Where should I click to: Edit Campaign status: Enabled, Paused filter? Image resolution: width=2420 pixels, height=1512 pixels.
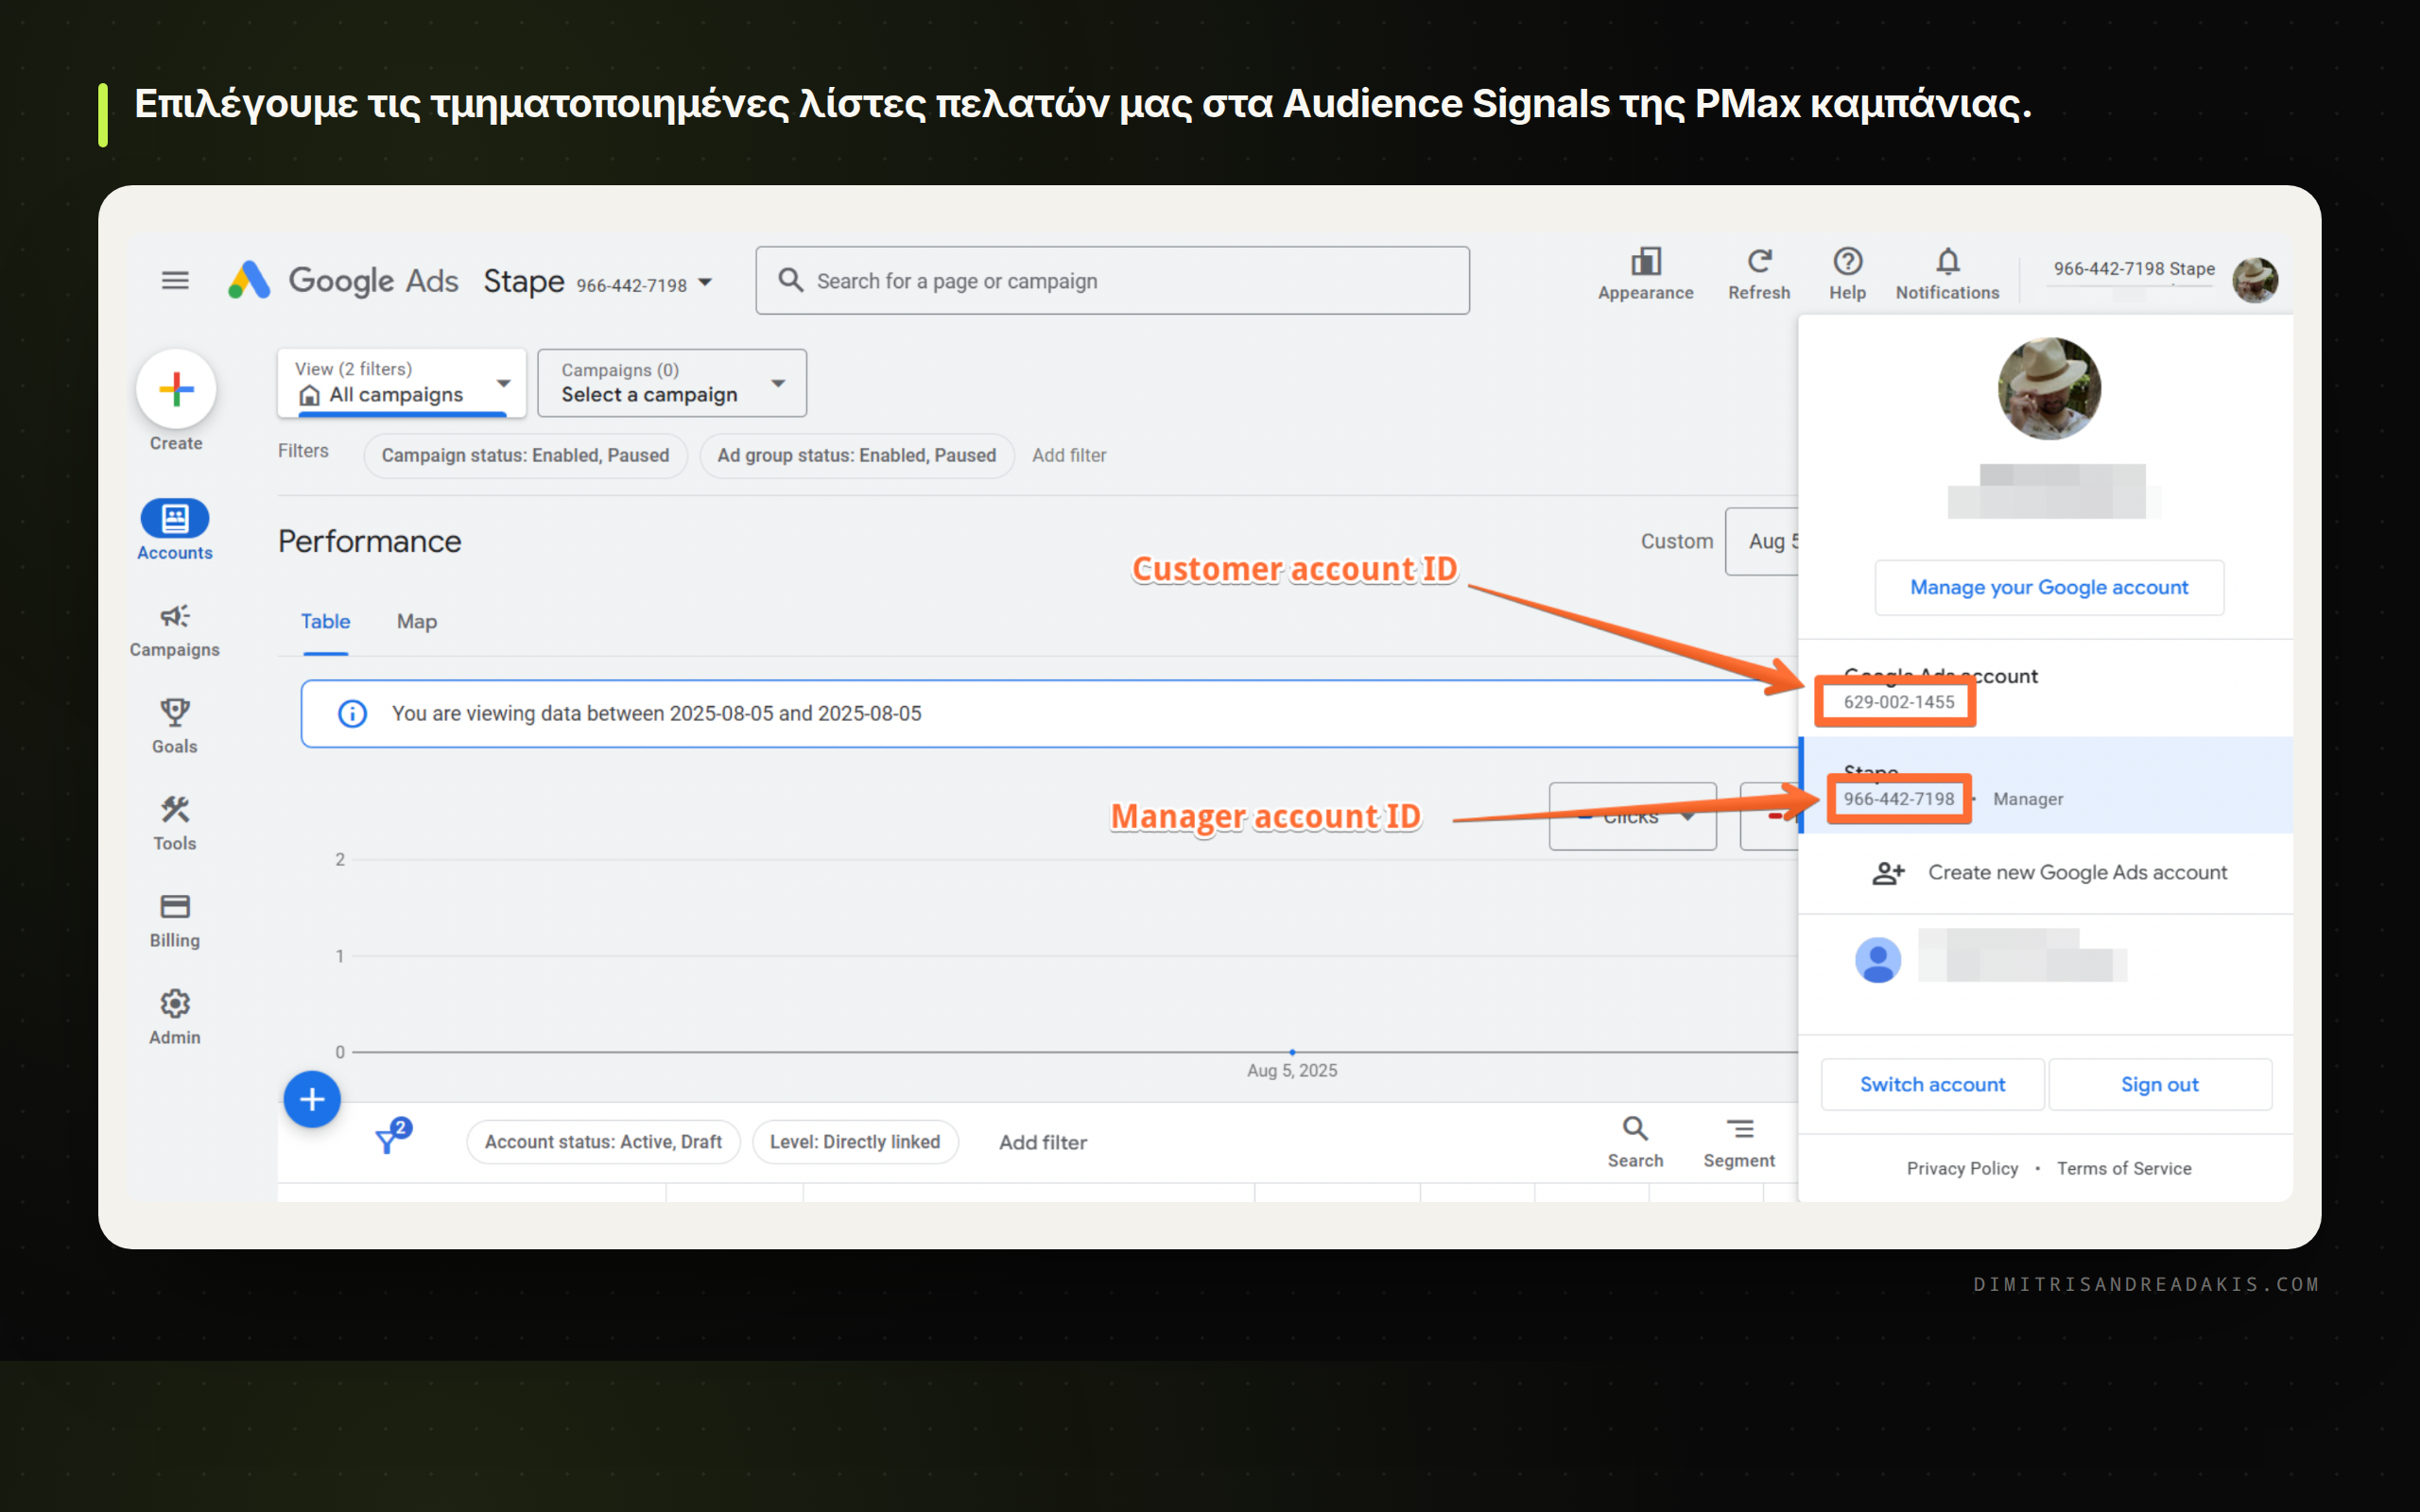pos(525,456)
